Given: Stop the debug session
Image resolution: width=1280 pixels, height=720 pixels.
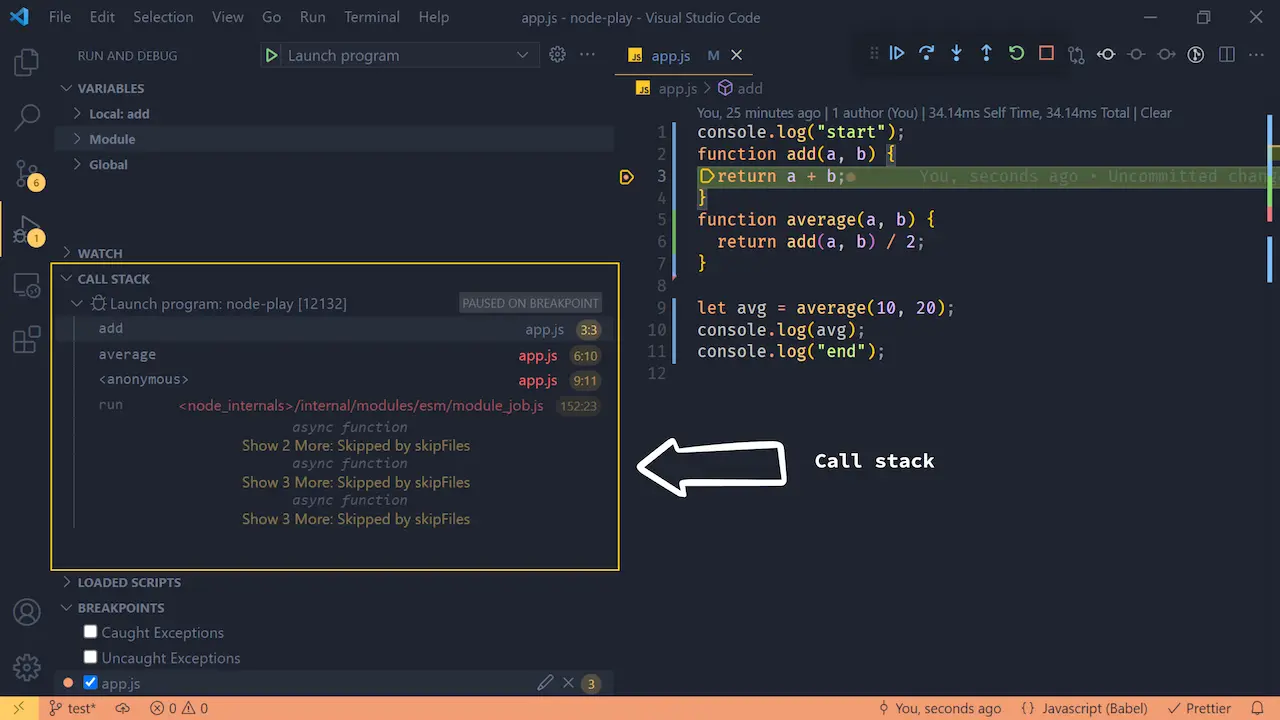Looking at the screenshot, I should pos(1046,54).
